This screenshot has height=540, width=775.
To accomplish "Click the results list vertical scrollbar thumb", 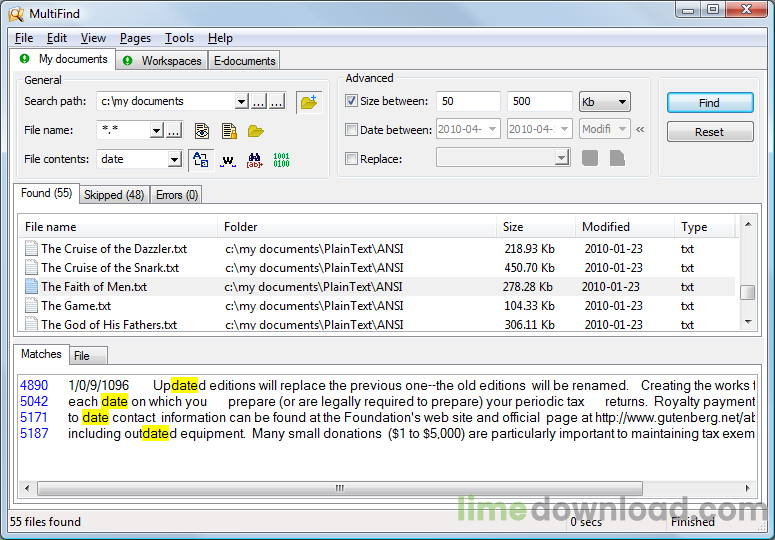I will (747, 292).
